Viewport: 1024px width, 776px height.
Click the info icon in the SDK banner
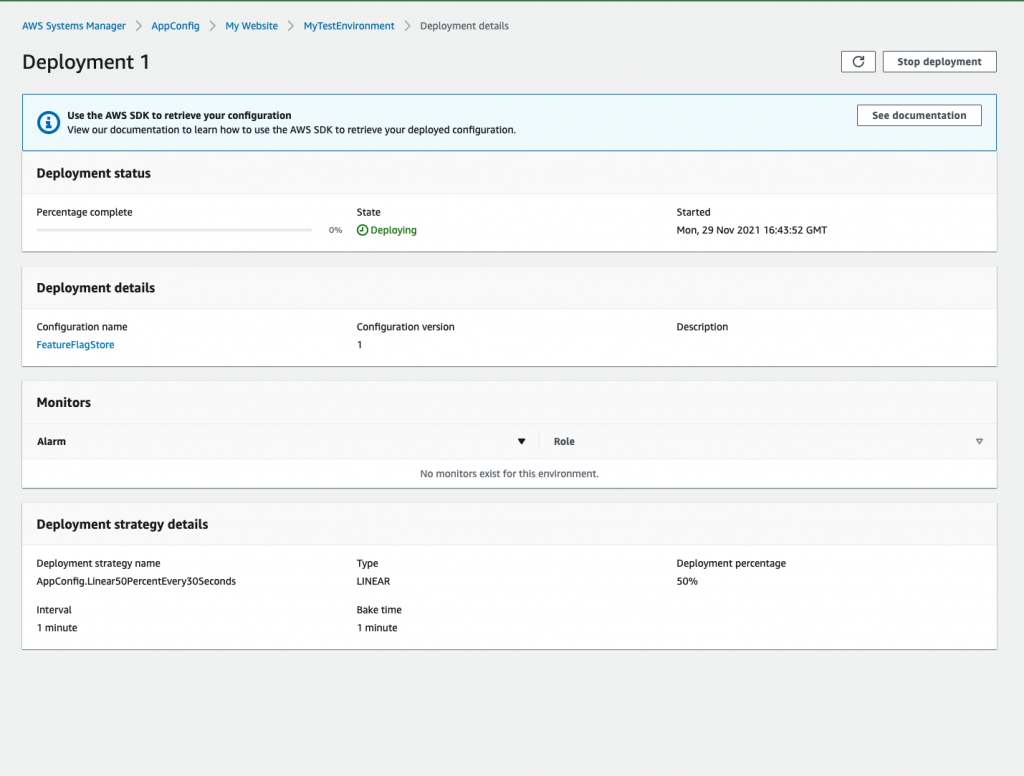coord(49,123)
